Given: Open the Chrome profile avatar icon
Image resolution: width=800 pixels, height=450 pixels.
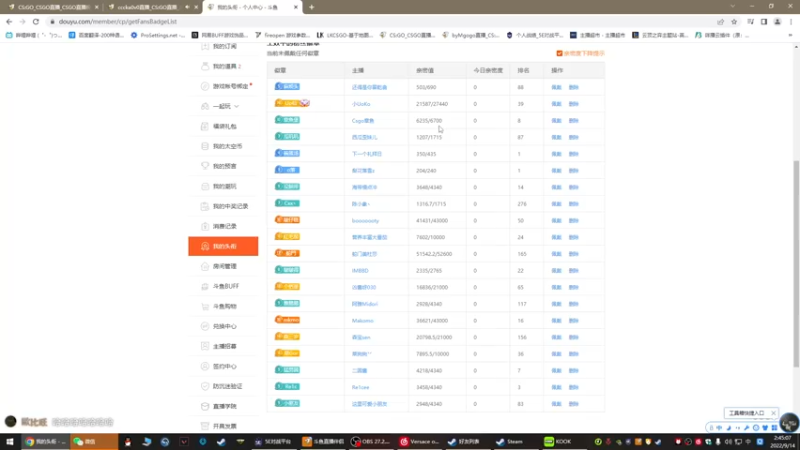Looking at the screenshot, I should [777, 21].
